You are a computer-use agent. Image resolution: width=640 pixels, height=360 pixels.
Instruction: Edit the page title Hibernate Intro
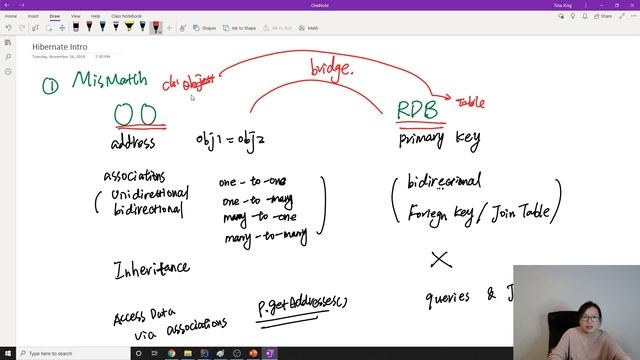click(x=60, y=47)
